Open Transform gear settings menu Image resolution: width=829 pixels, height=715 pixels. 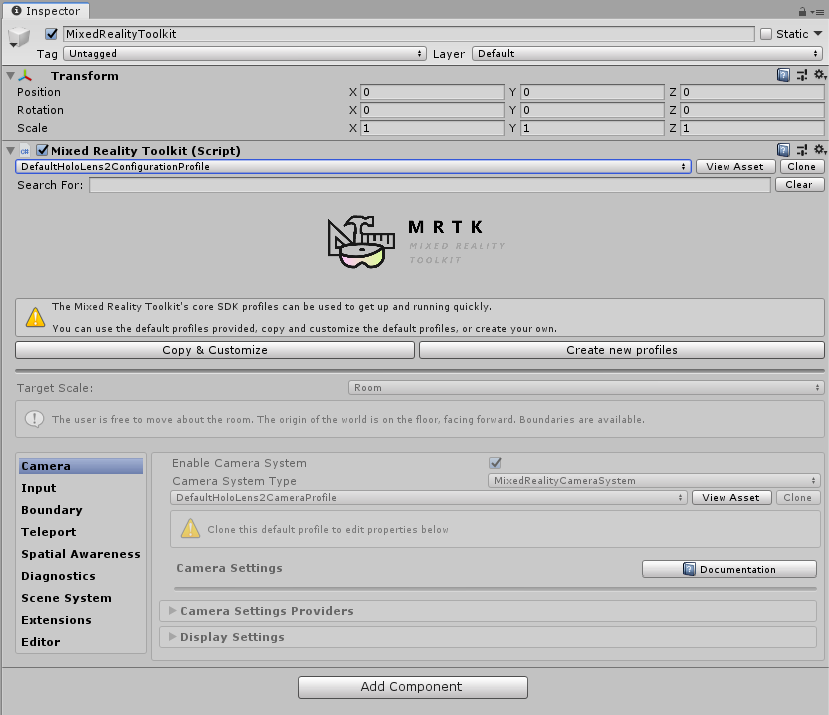(x=819, y=75)
